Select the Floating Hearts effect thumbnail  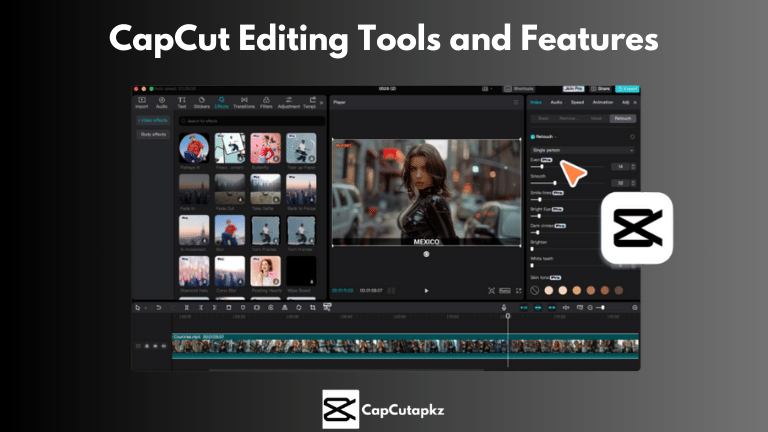pos(265,271)
